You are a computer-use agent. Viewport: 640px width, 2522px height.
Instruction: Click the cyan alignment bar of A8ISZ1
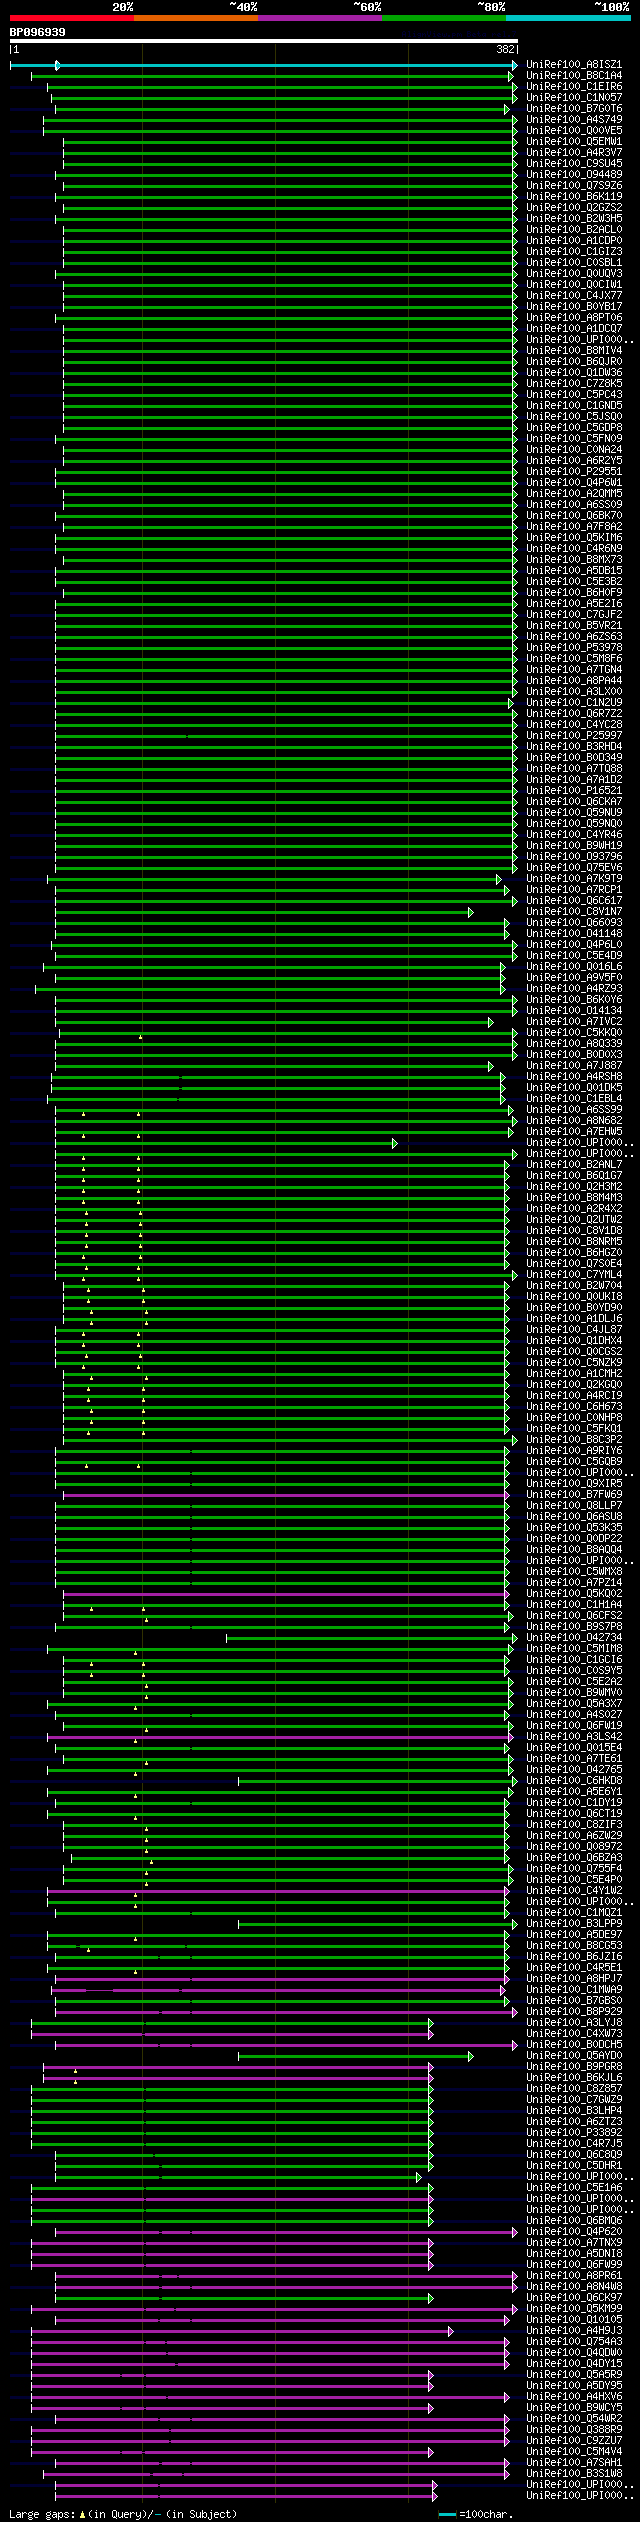pos(264,65)
